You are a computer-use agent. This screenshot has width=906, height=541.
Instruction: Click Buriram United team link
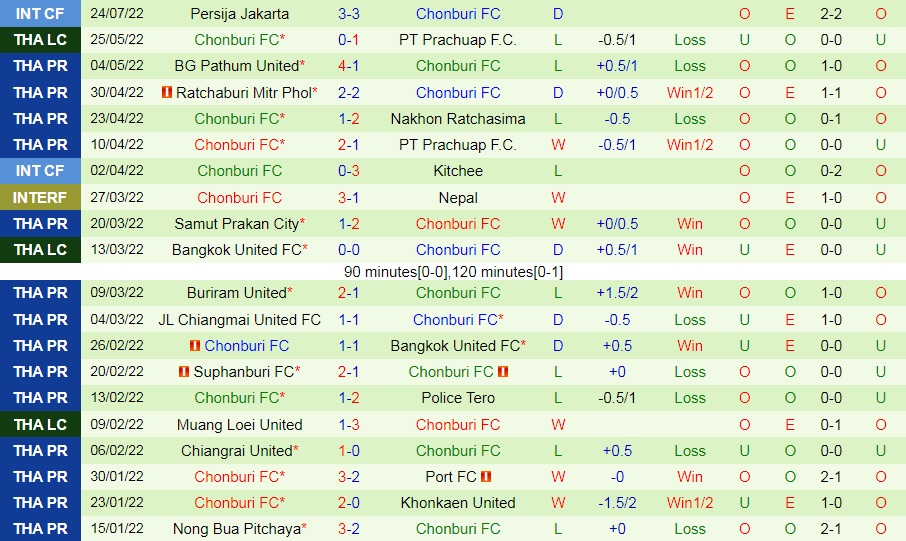236,293
